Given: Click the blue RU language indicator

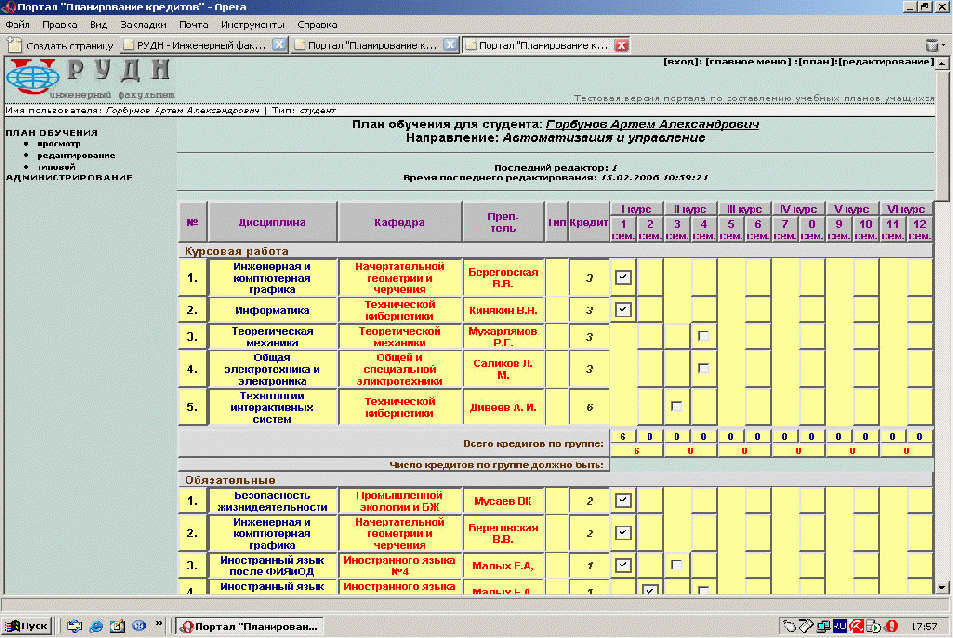Looking at the screenshot, I should tap(841, 626).
